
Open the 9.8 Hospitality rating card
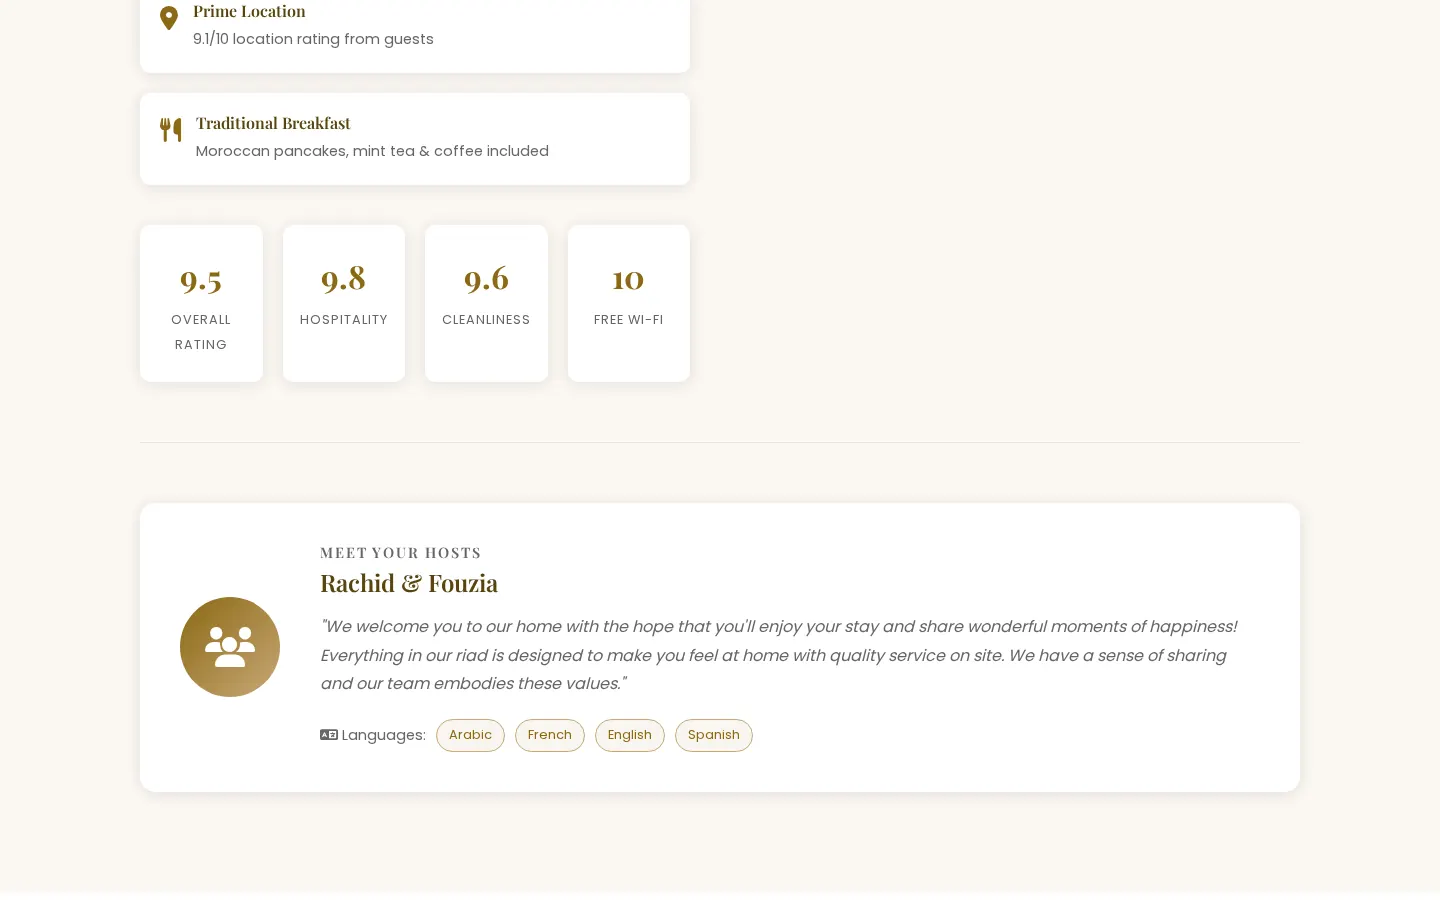(x=344, y=303)
